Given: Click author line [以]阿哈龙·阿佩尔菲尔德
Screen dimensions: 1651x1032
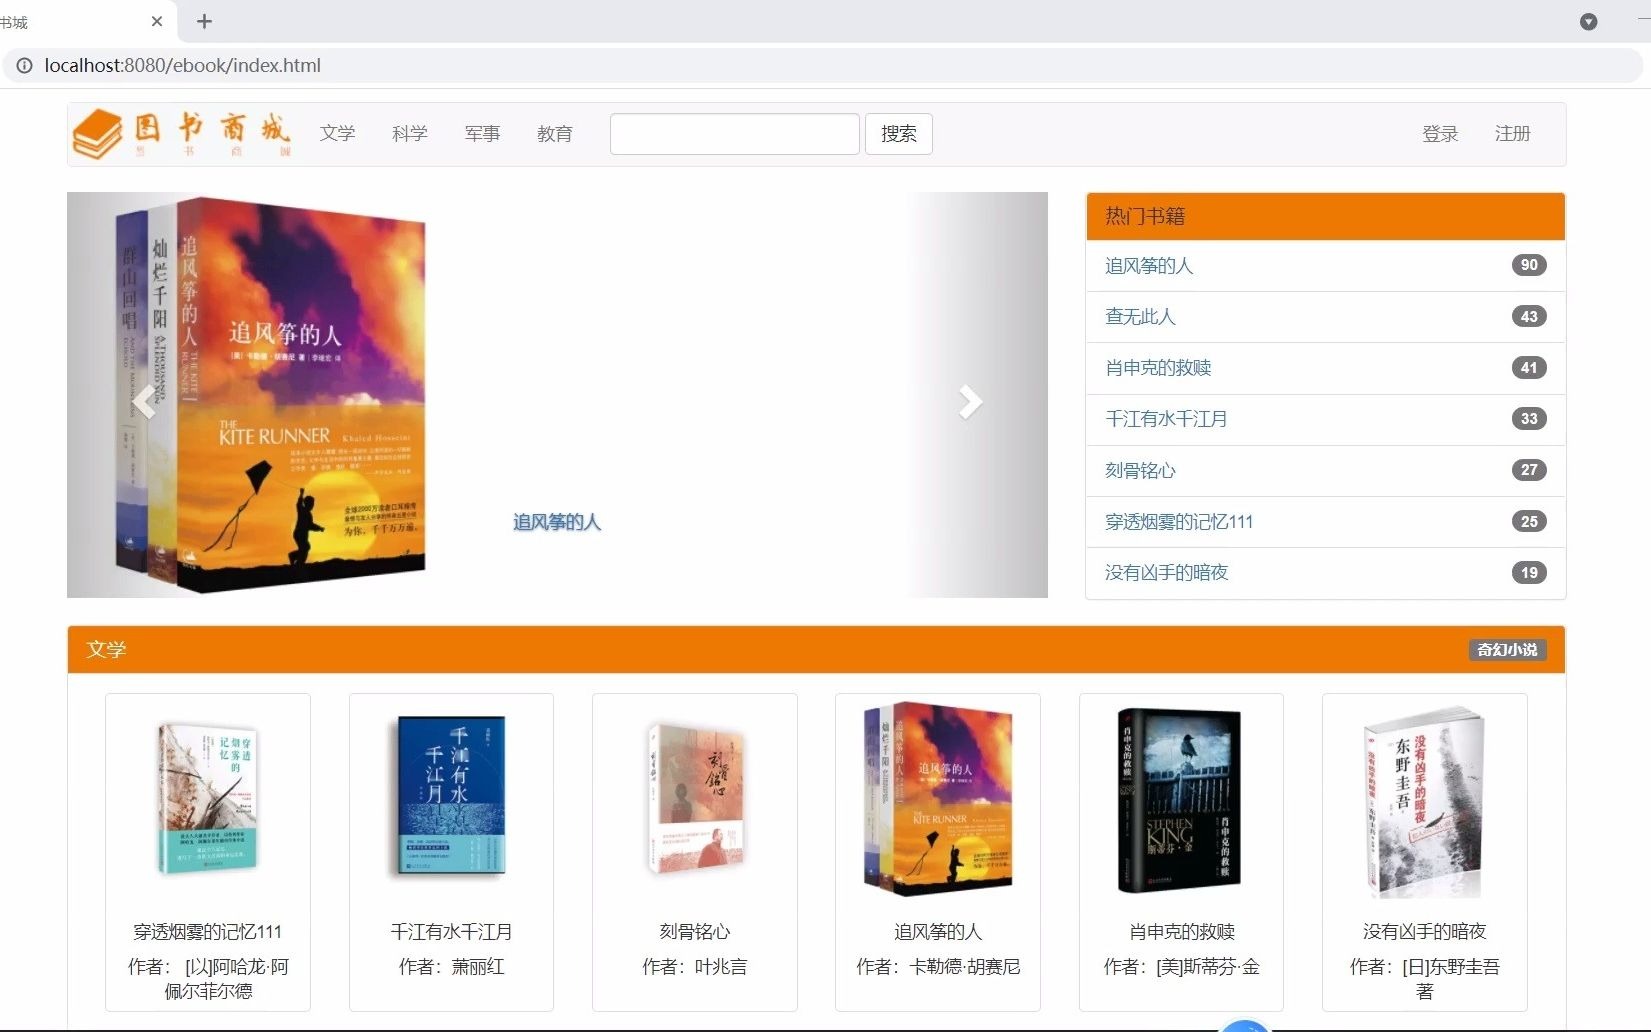Looking at the screenshot, I should tap(208, 979).
